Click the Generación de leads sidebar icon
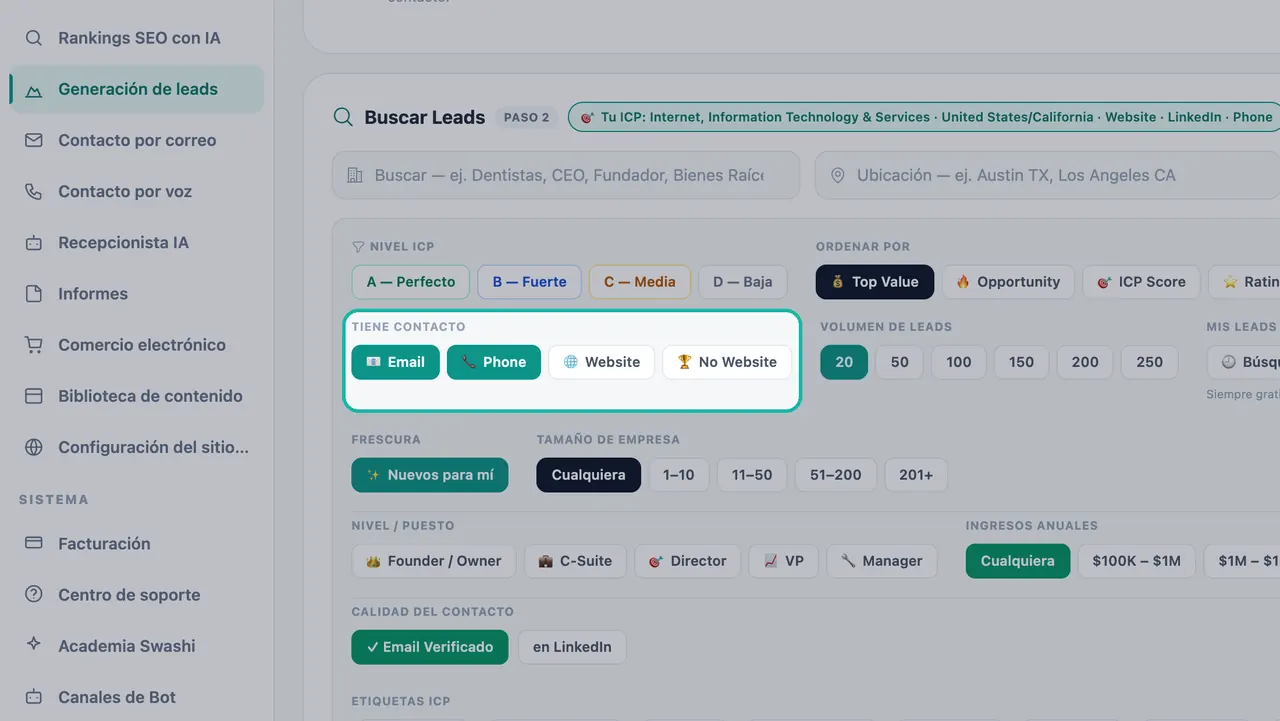This screenshot has height=721, width=1280. pyautogui.click(x=34, y=89)
